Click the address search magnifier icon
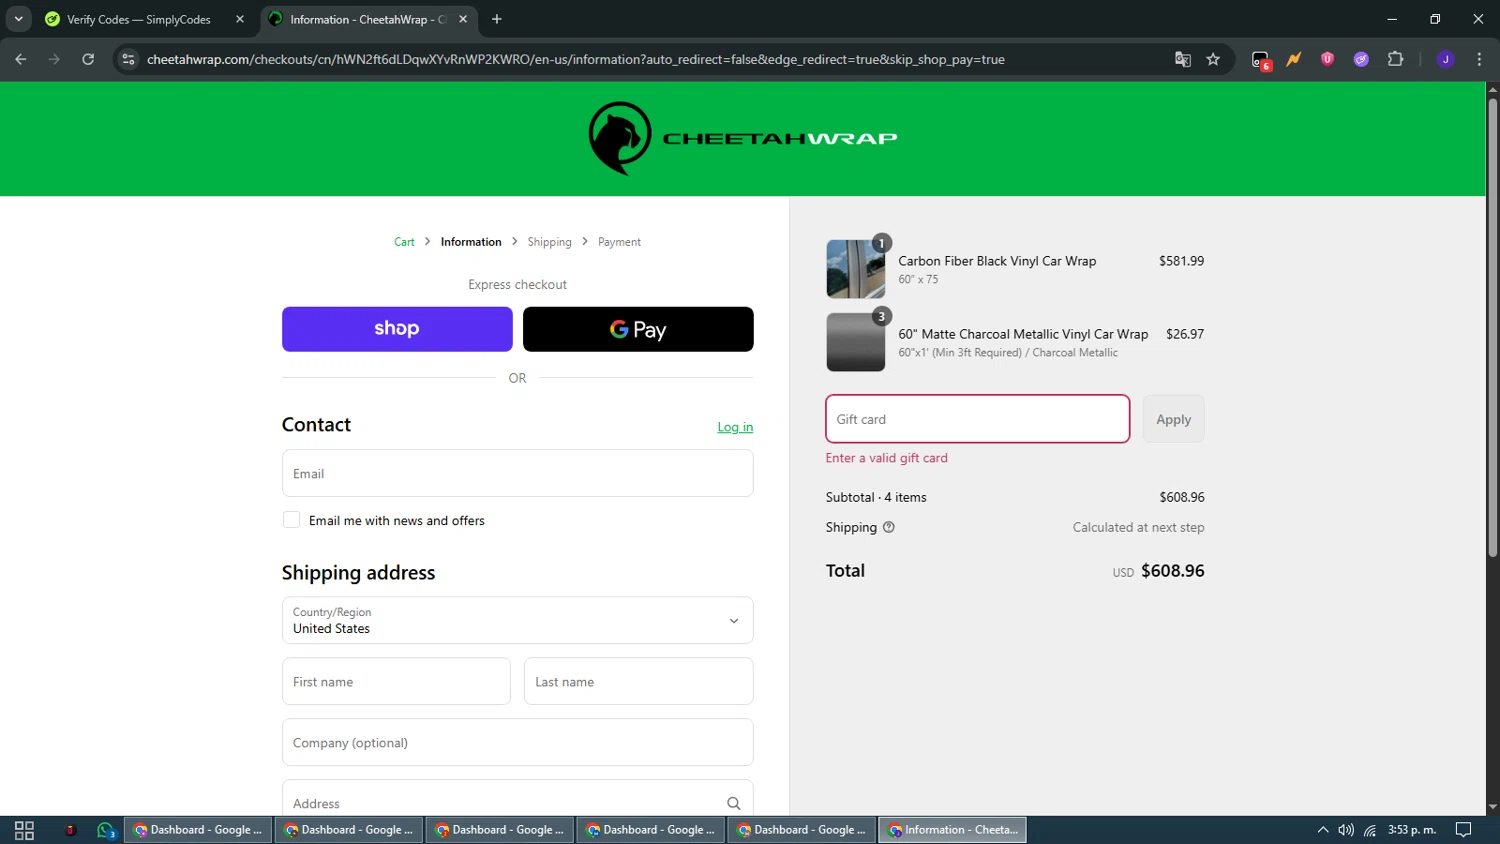The height and width of the screenshot is (844, 1500). tap(734, 803)
